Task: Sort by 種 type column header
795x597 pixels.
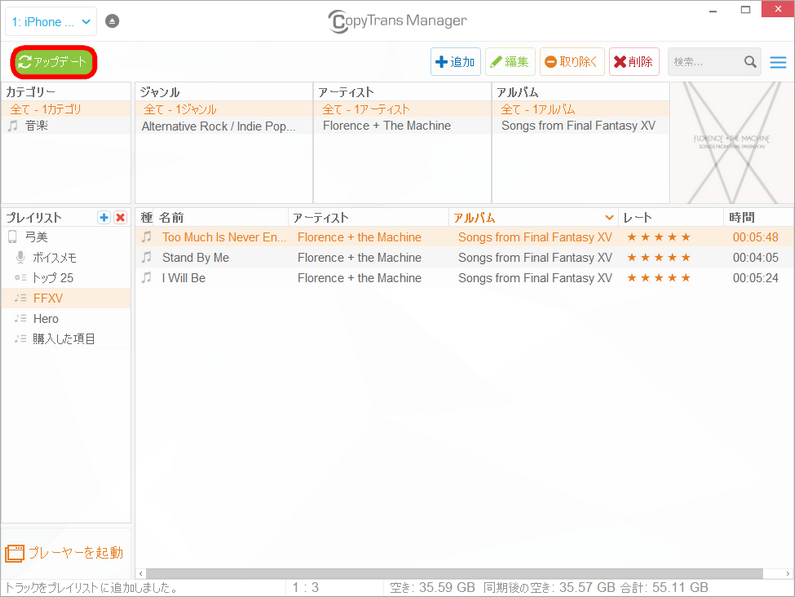Action: [x=147, y=218]
